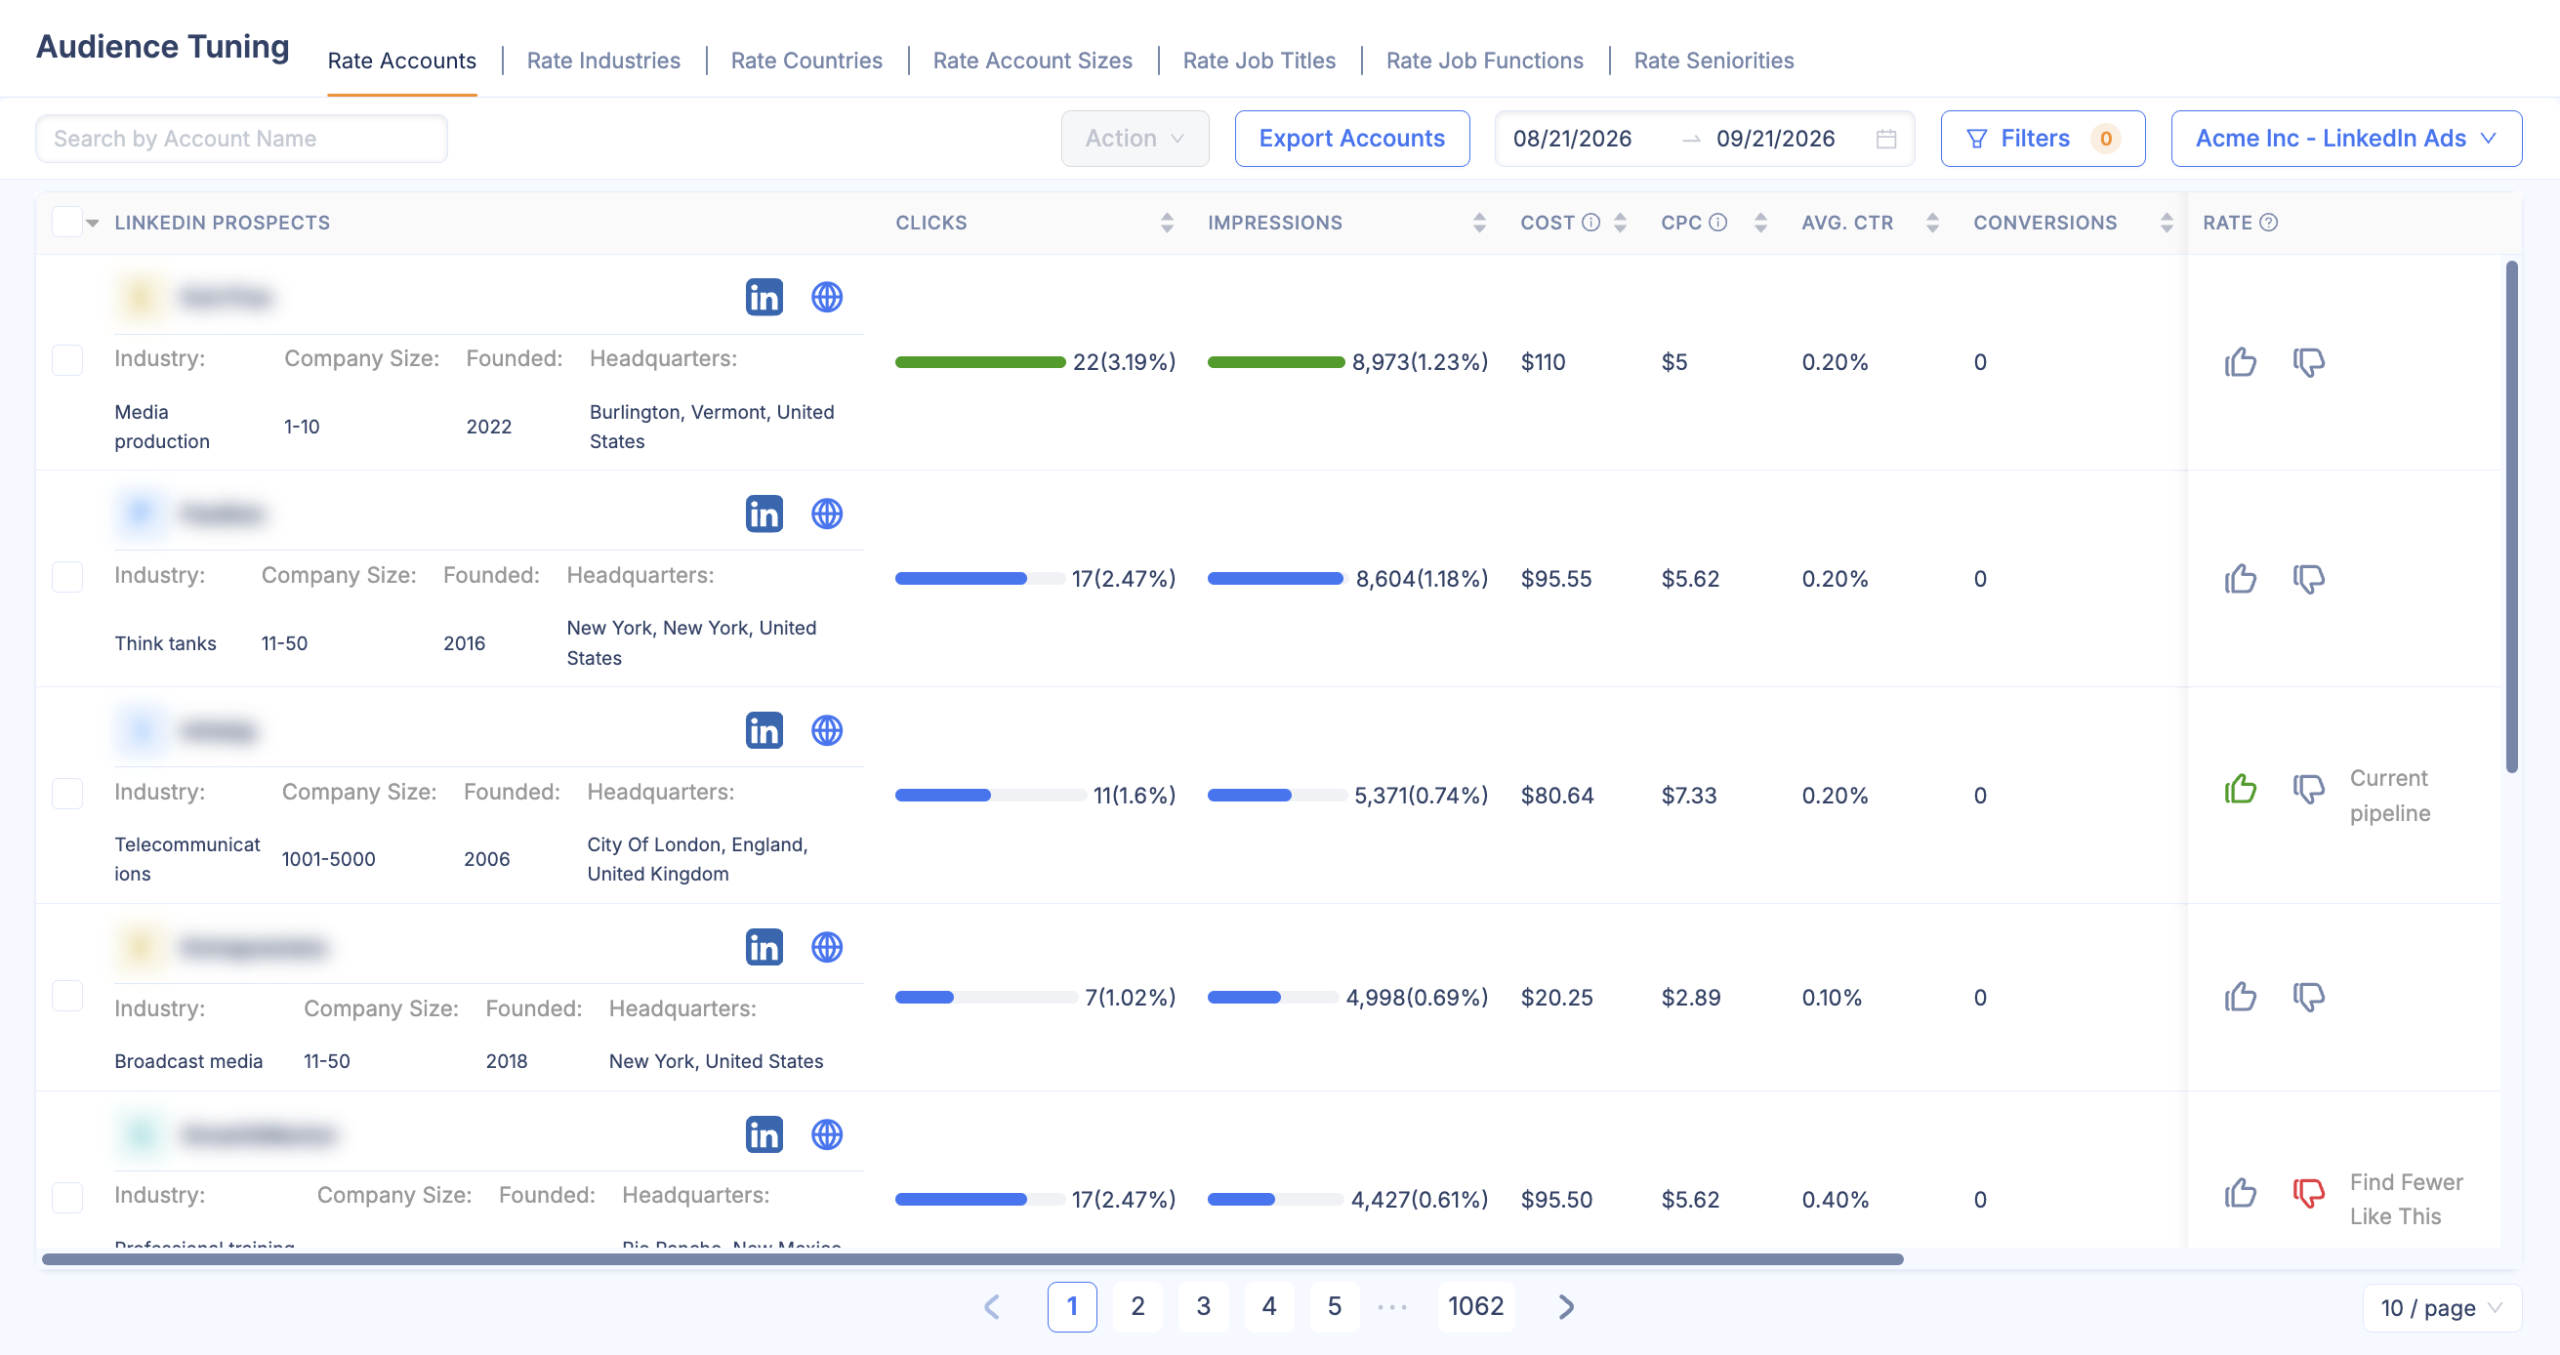This screenshot has height=1355, width=2560.
Task: Open the Filters button
Action: [x=2042, y=139]
